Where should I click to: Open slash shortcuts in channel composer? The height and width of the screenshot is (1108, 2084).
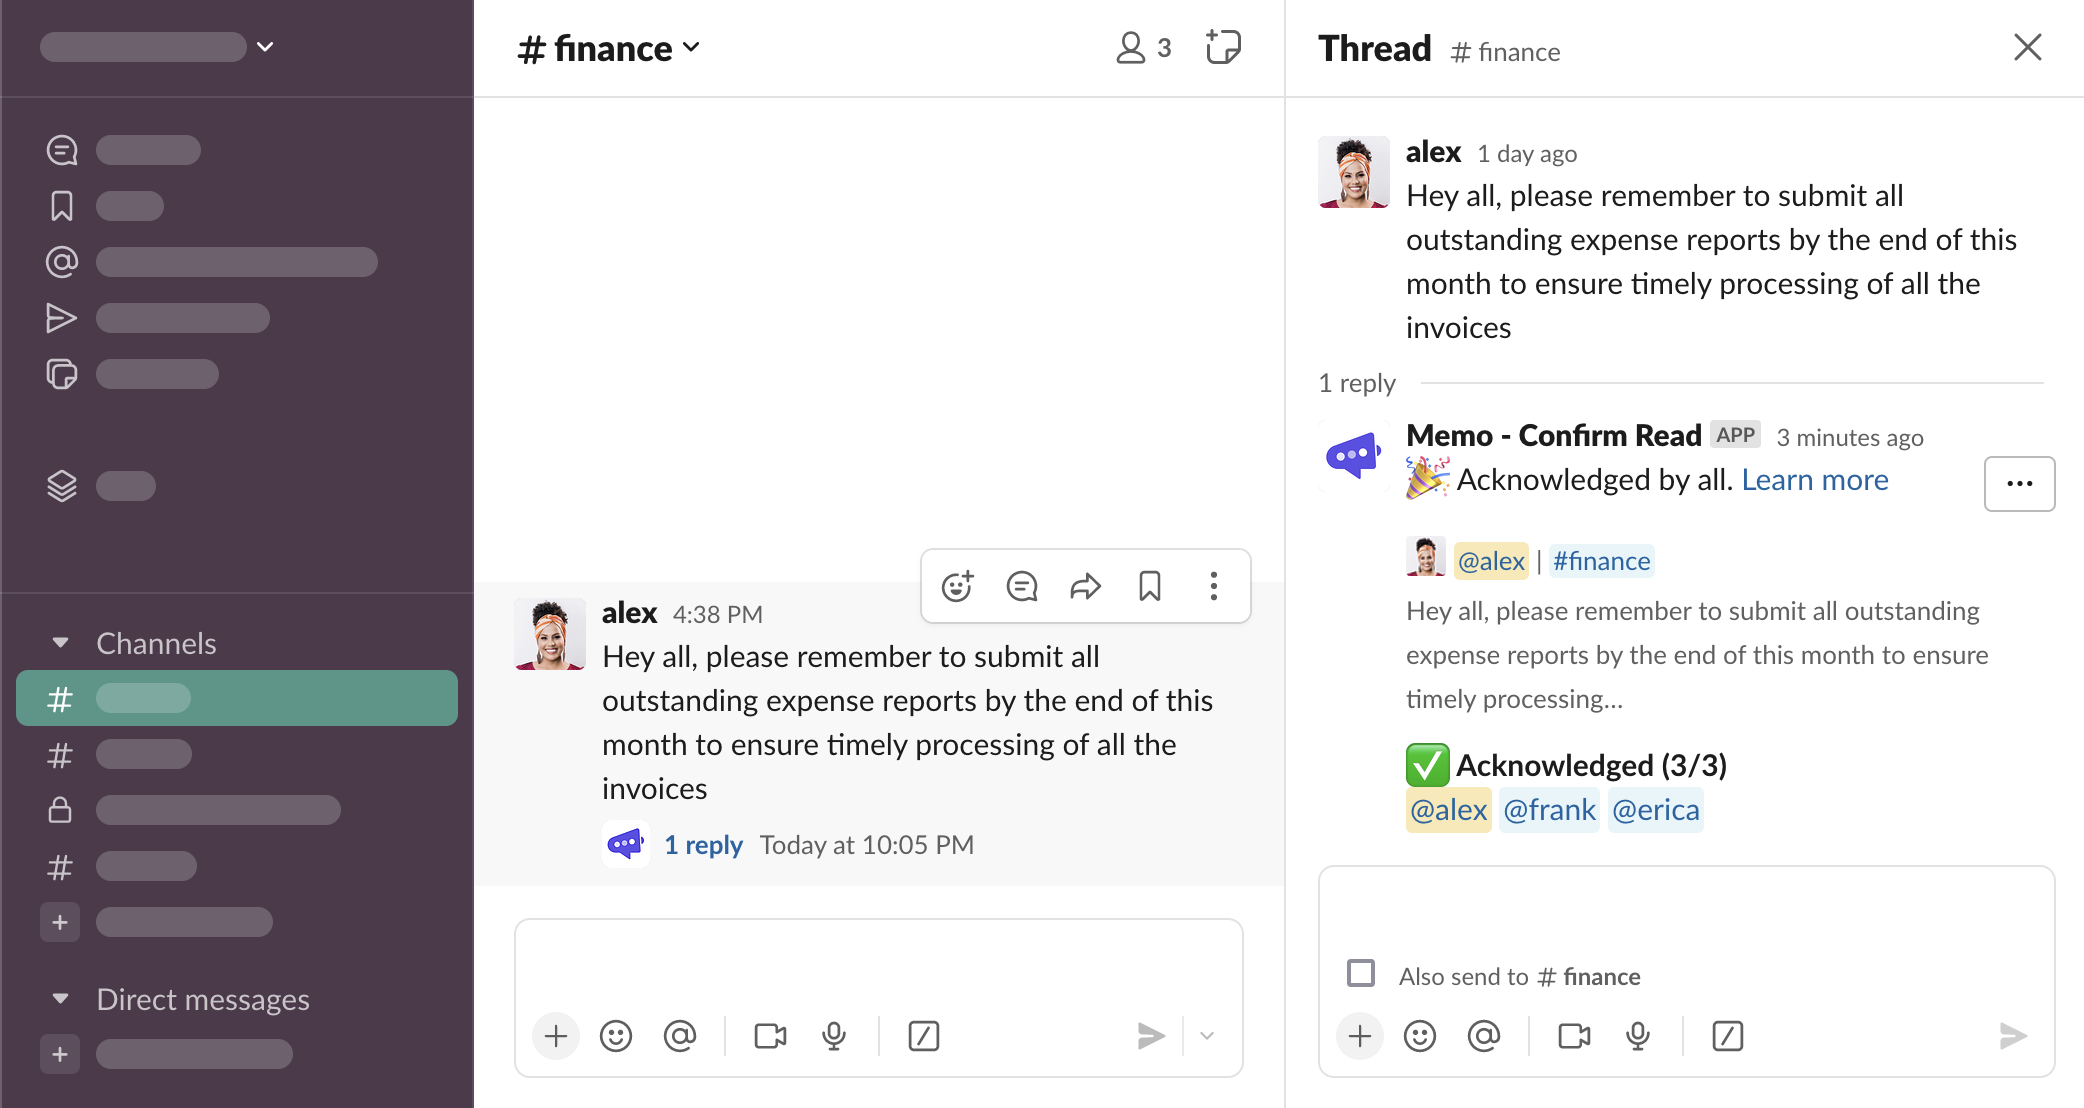[x=923, y=1036]
